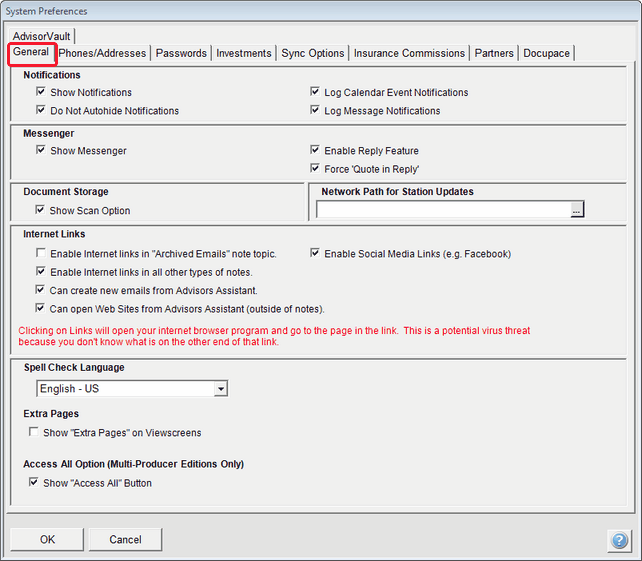The width and height of the screenshot is (642, 561).
Task: Go to the Docupace tab
Action: coord(546,53)
